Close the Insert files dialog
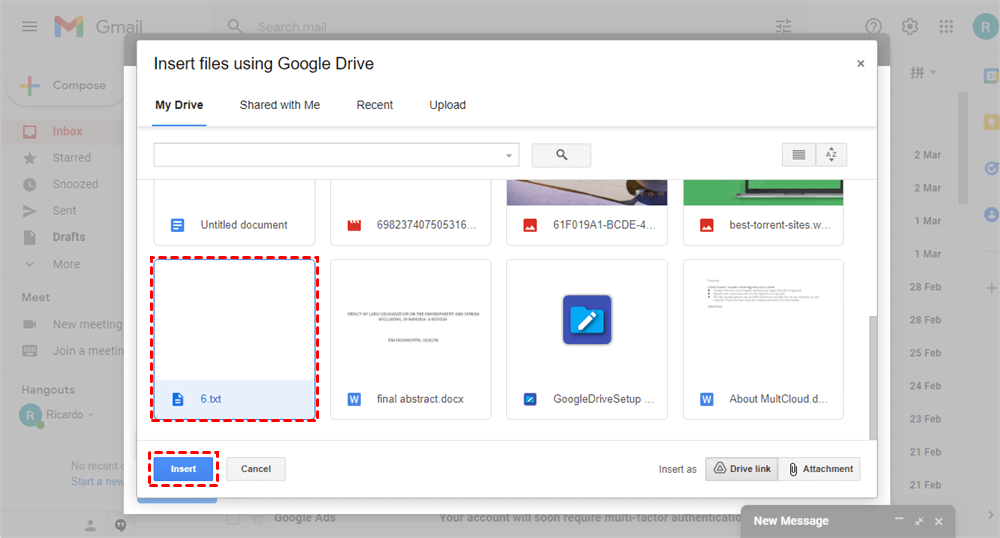 (x=860, y=64)
